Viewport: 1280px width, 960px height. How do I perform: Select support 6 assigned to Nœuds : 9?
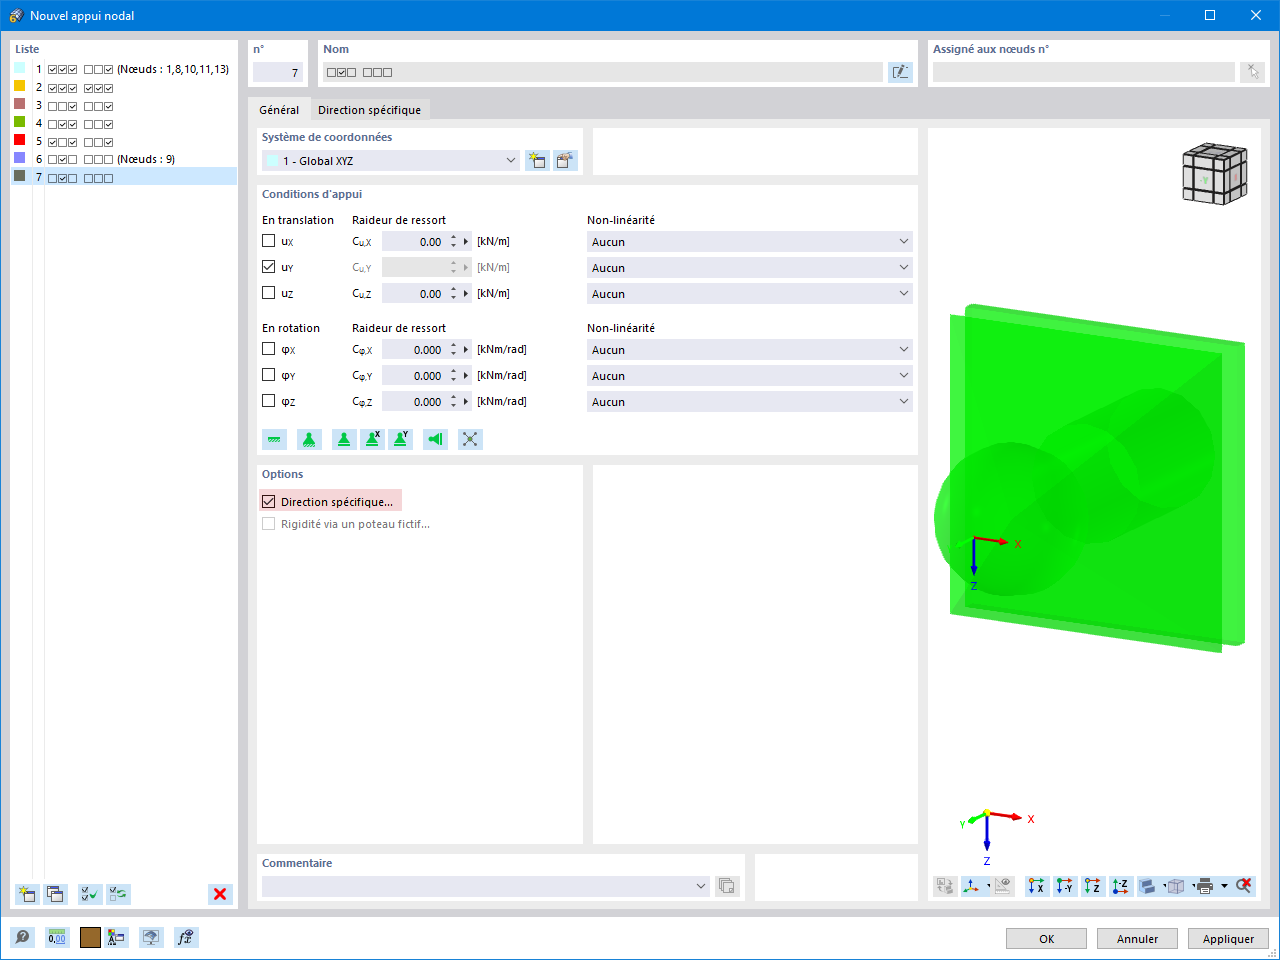[124, 159]
